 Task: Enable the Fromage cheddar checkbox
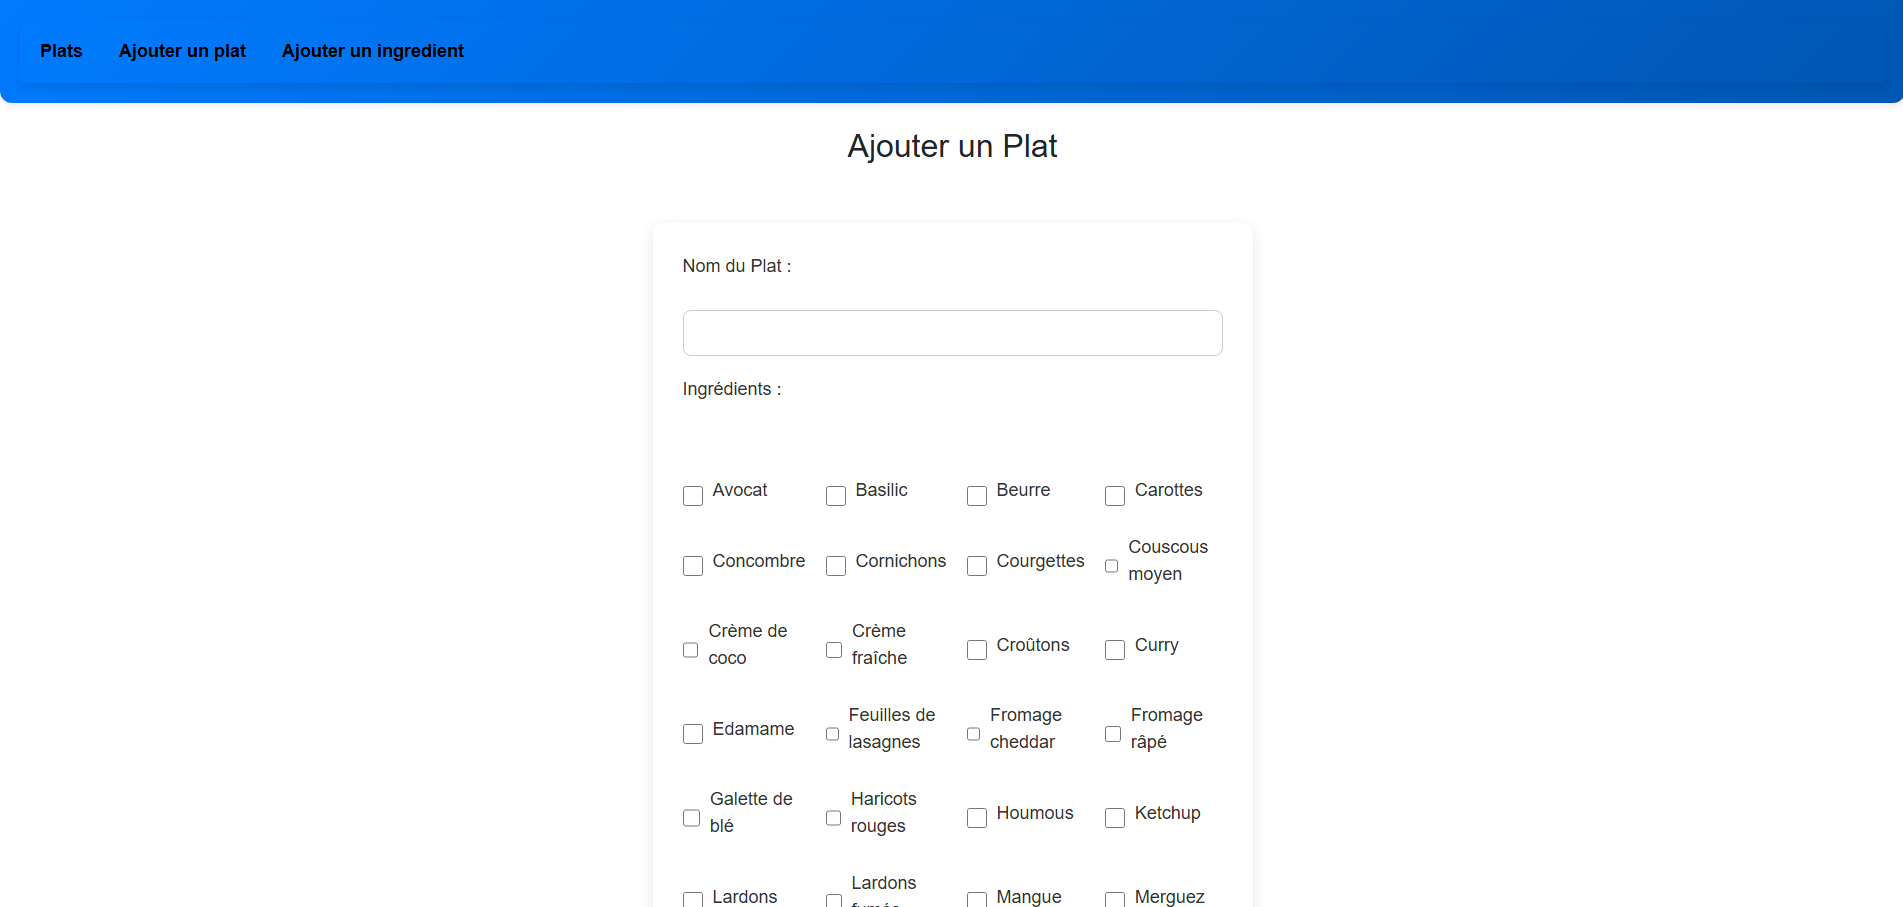(973, 734)
